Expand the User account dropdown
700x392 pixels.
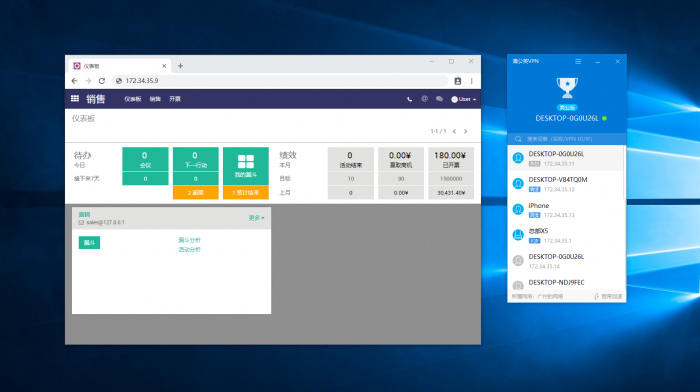(463, 99)
